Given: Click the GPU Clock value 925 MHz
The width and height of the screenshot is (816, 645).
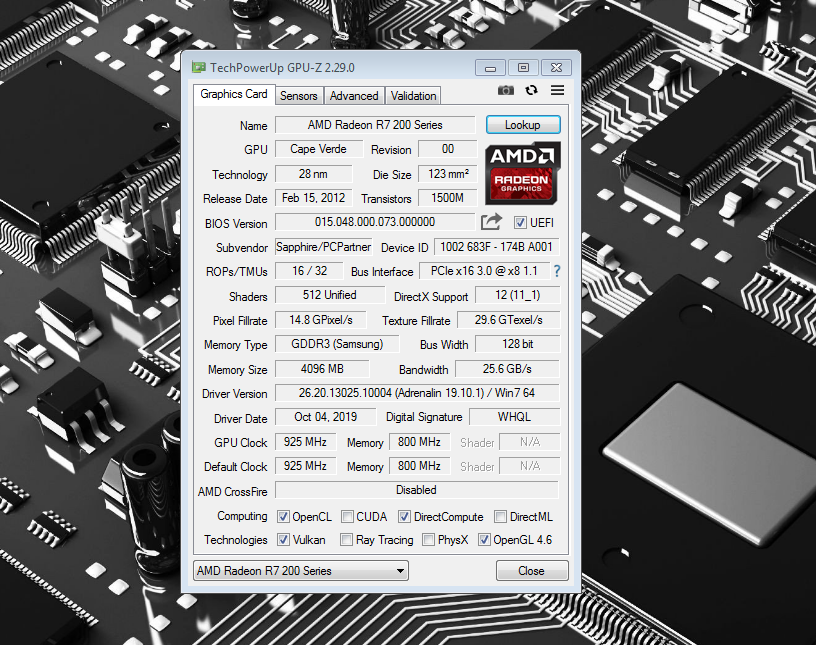Looking at the screenshot, I should point(305,442).
